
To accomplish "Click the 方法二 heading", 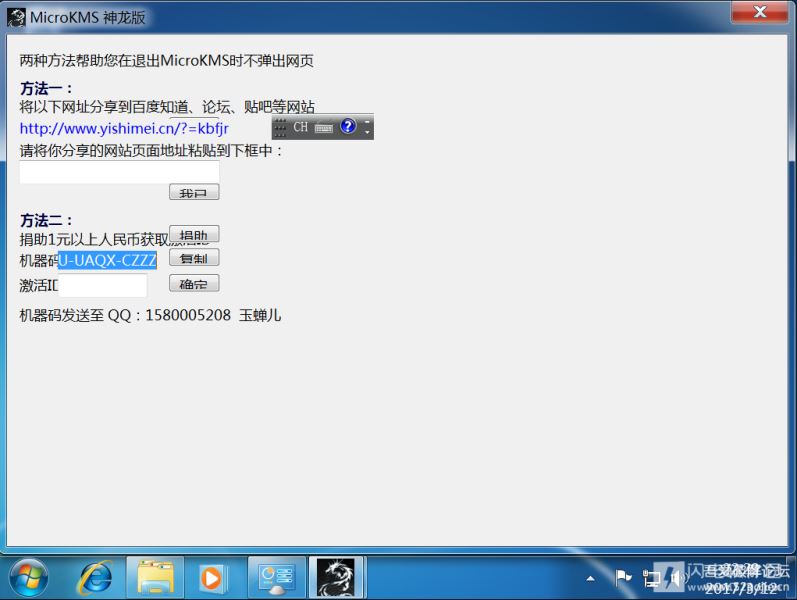I will (x=46, y=221).
